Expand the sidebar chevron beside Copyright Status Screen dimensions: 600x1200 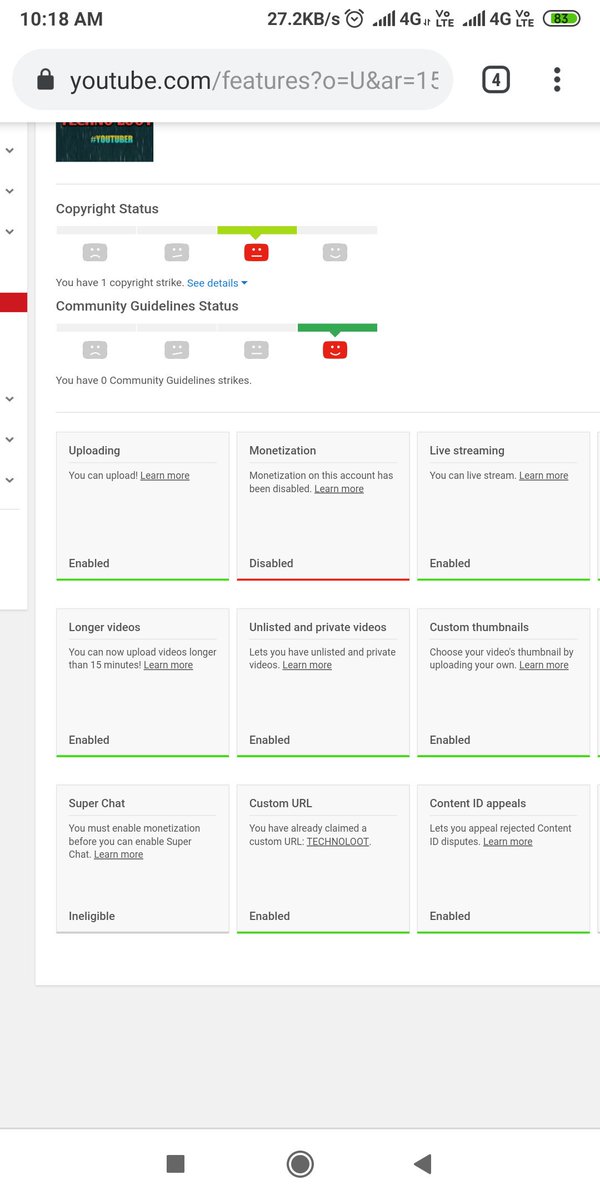(9, 231)
